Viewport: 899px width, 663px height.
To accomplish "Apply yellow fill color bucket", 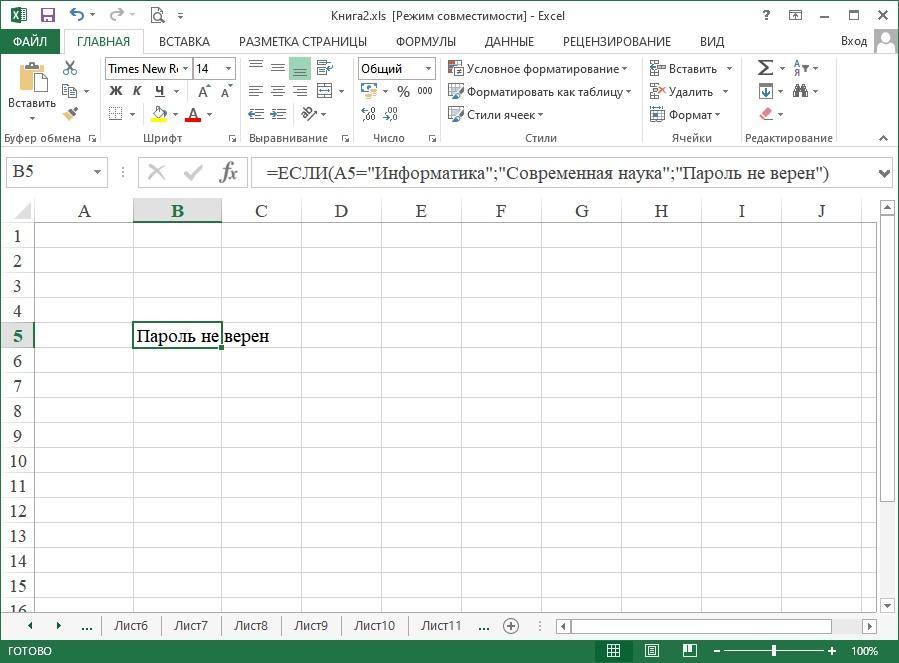I will tap(159, 114).
